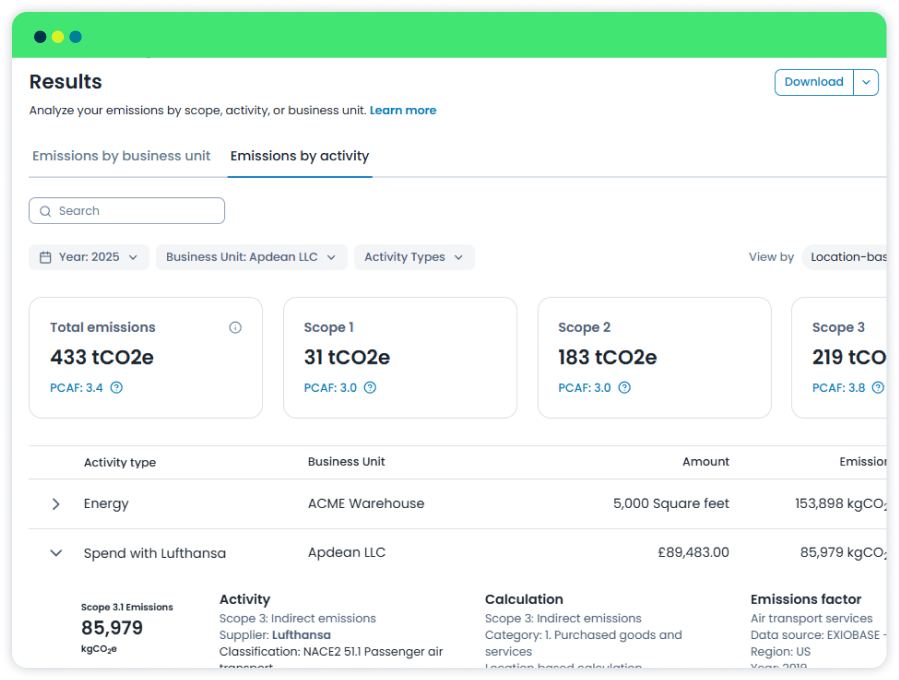Click the Amount column header
Viewport: 899px width, 680px height.
click(705, 462)
